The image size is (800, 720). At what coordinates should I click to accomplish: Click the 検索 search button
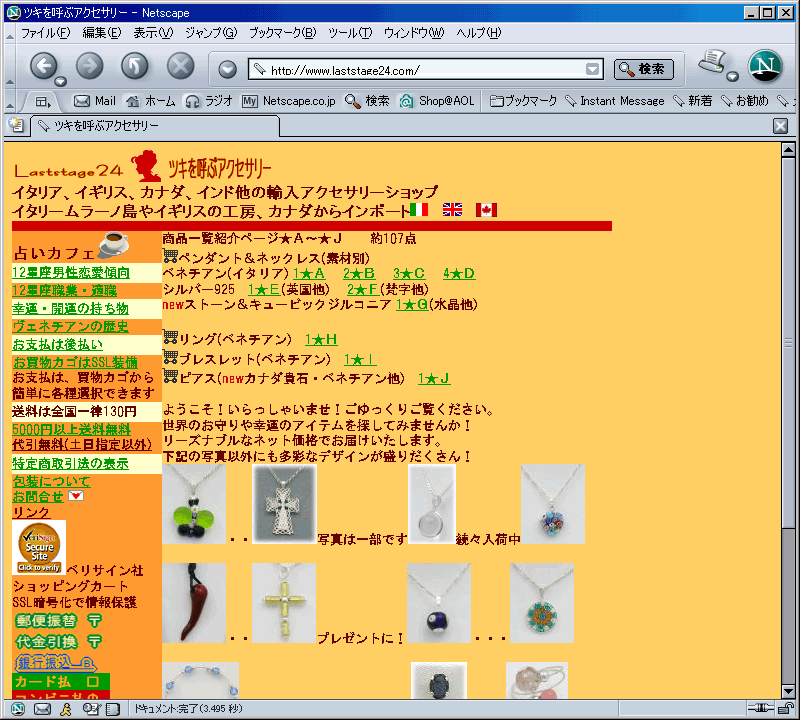[643, 69]
